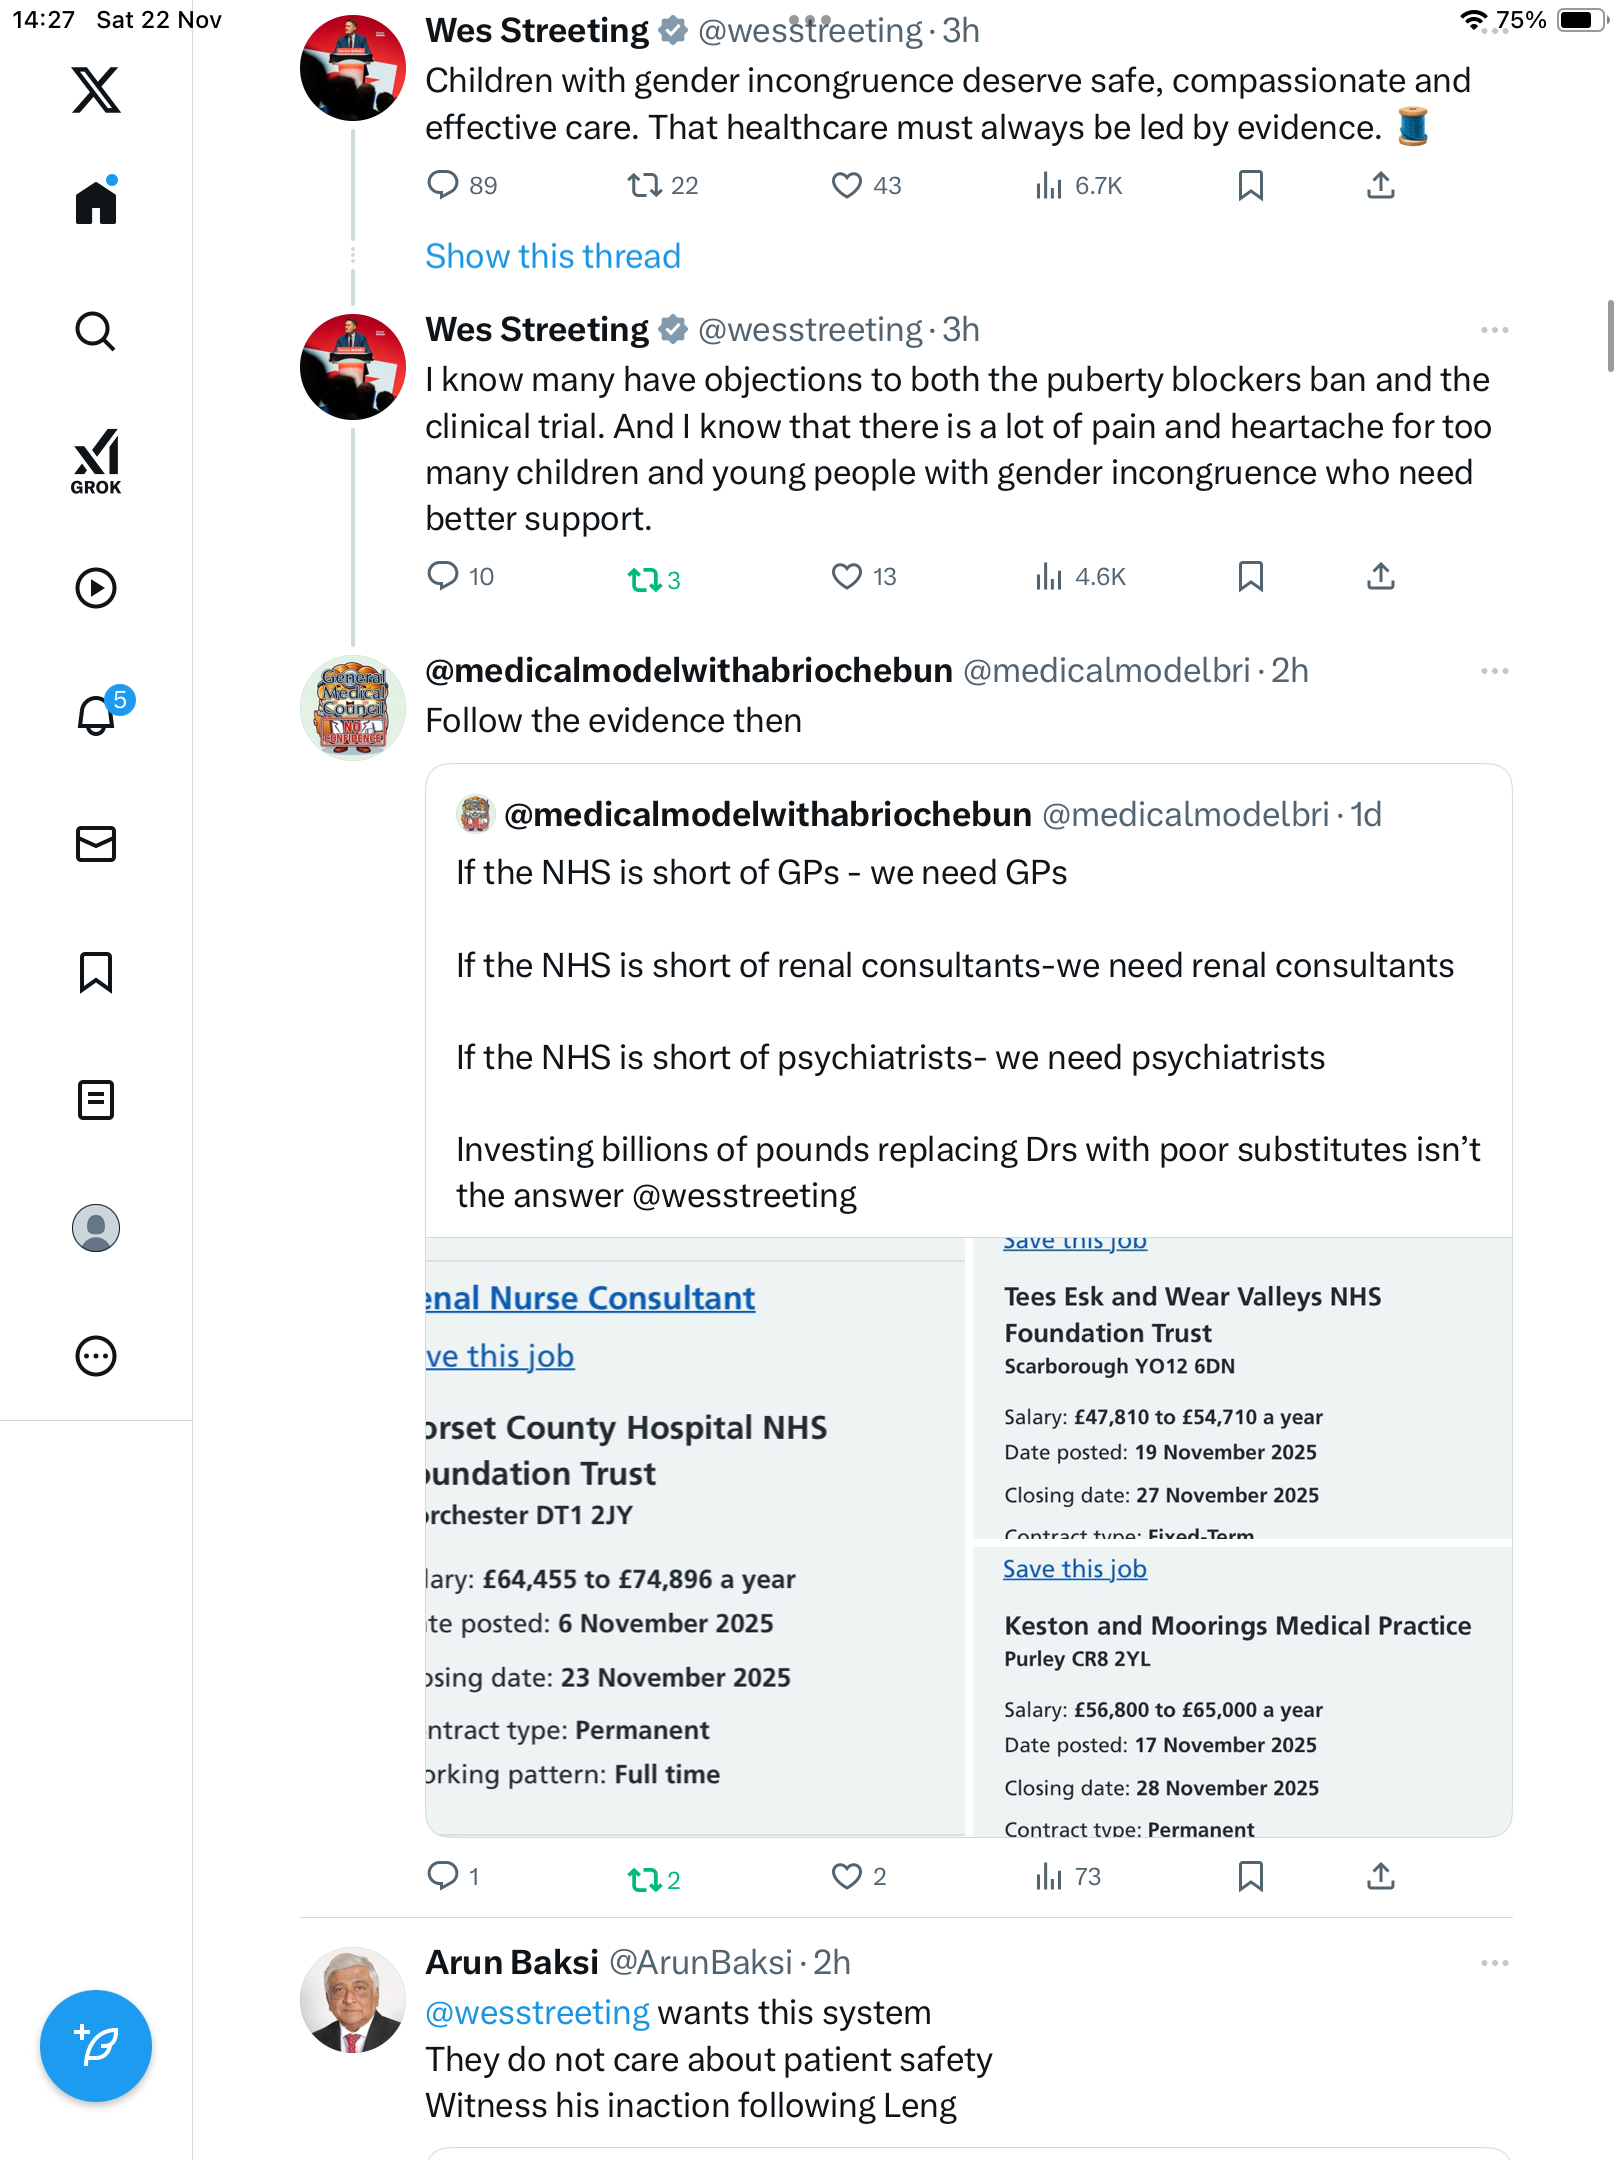The height and width of the screenshot is (2160, 1620).
Task: Bookmark the "Children with gender incongruence" tweet
Action: pos(1250,186)
